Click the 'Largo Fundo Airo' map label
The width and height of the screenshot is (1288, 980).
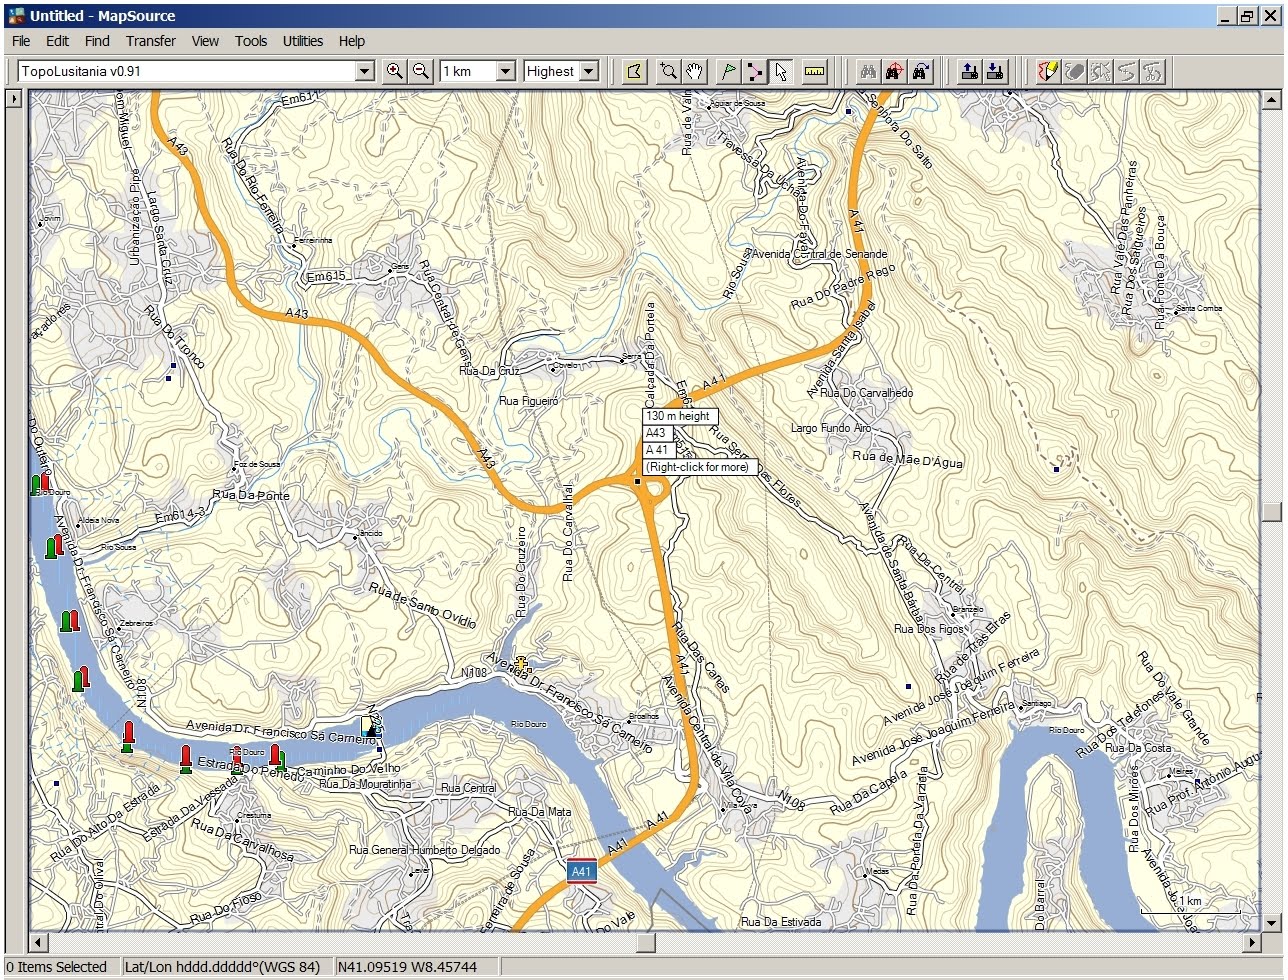831,428
